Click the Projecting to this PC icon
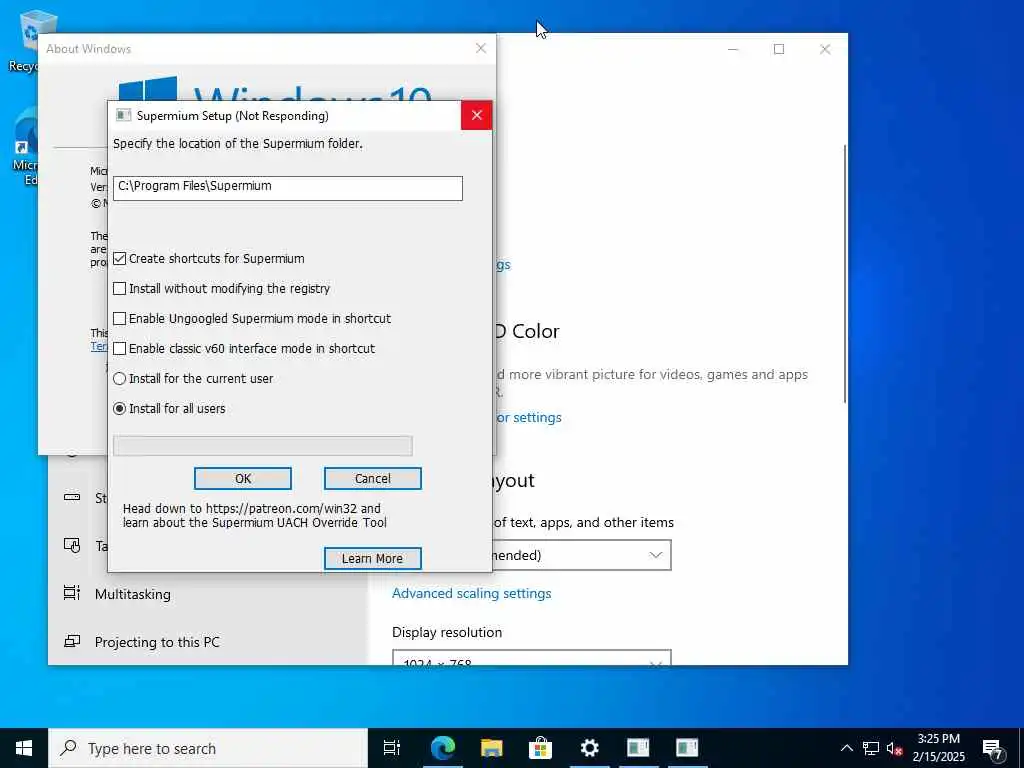 click(x=72, y=641)
